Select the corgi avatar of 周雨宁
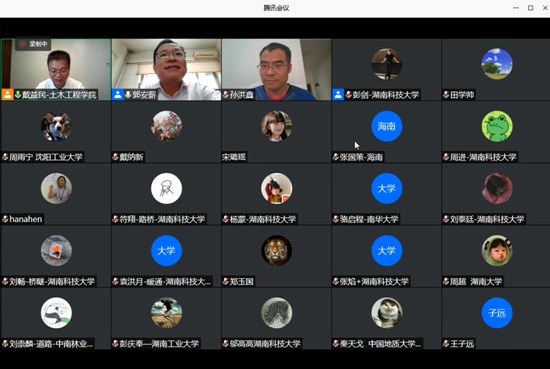The height and width of the screenshot is (369, 550). coord(56,126)
